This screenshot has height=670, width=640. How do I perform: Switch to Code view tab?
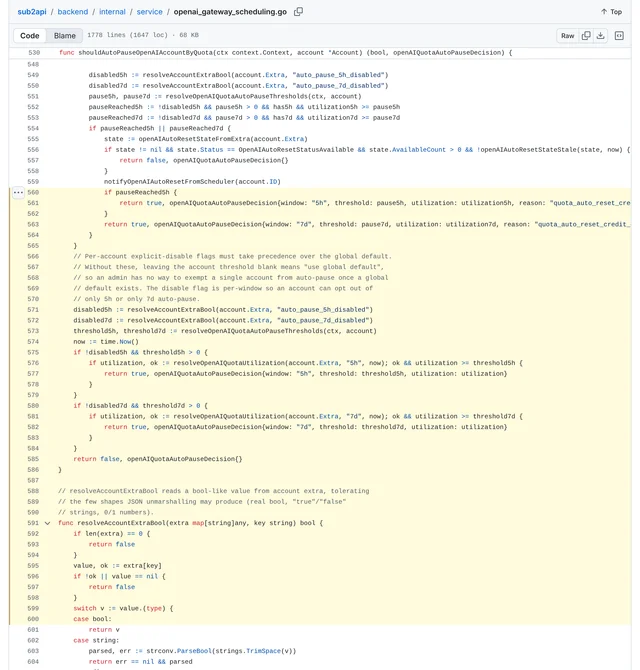[x=29, y=35]
